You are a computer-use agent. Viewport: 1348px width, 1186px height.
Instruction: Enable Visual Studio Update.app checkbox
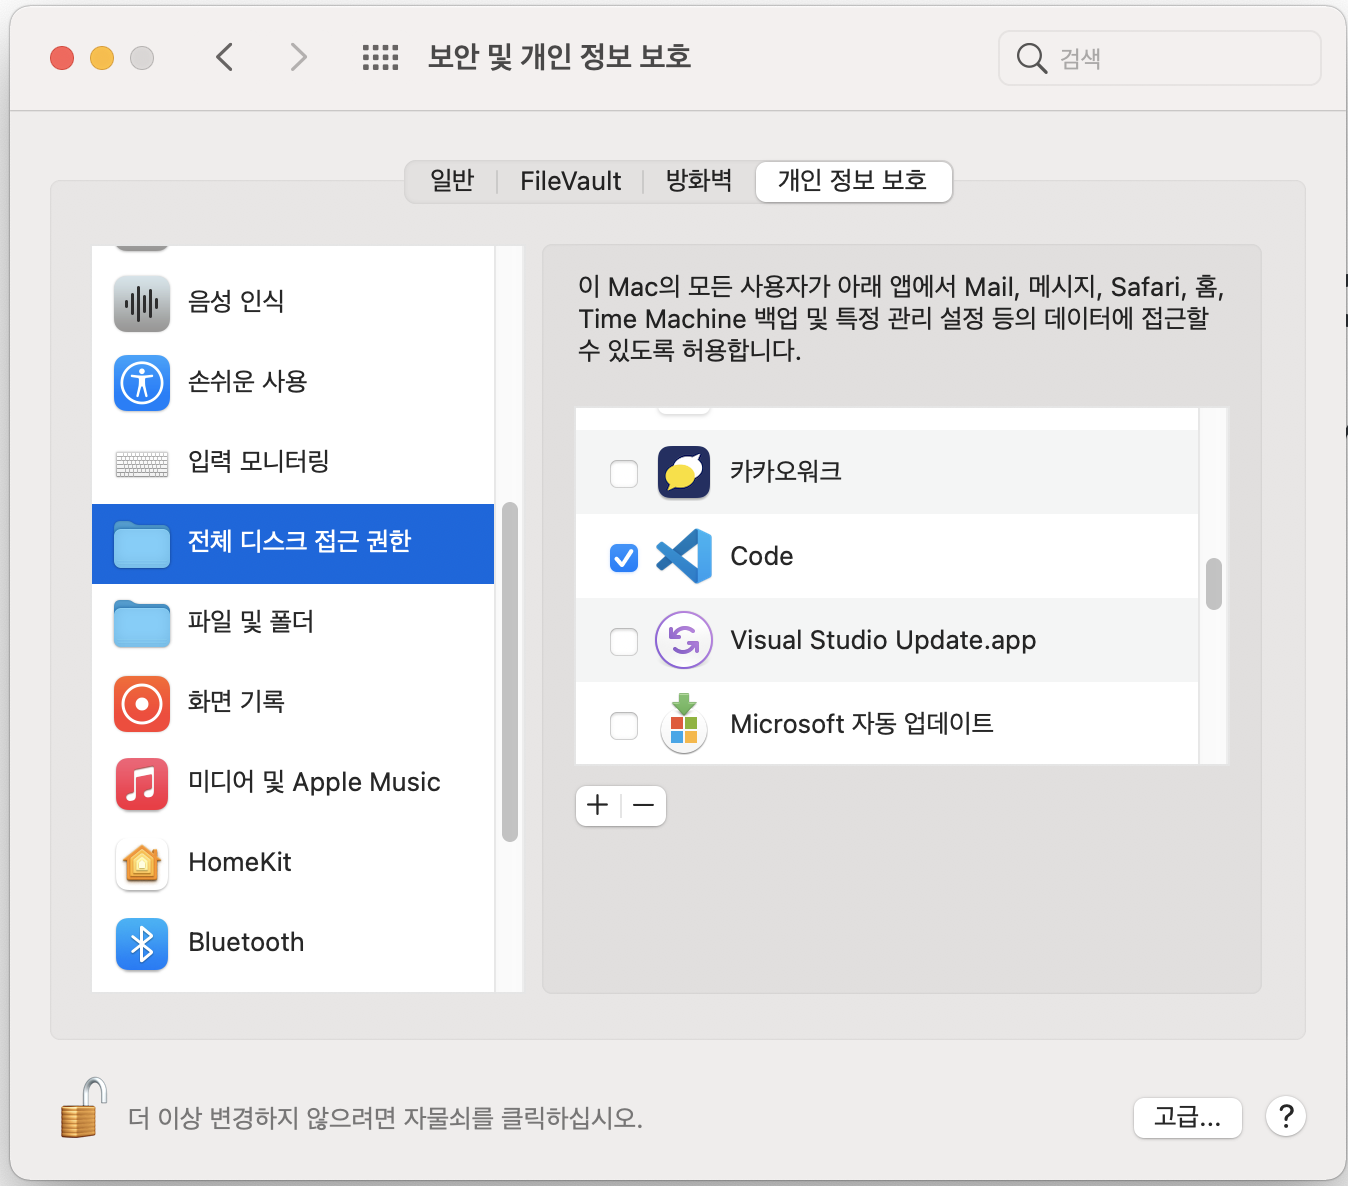click(624, 641)
